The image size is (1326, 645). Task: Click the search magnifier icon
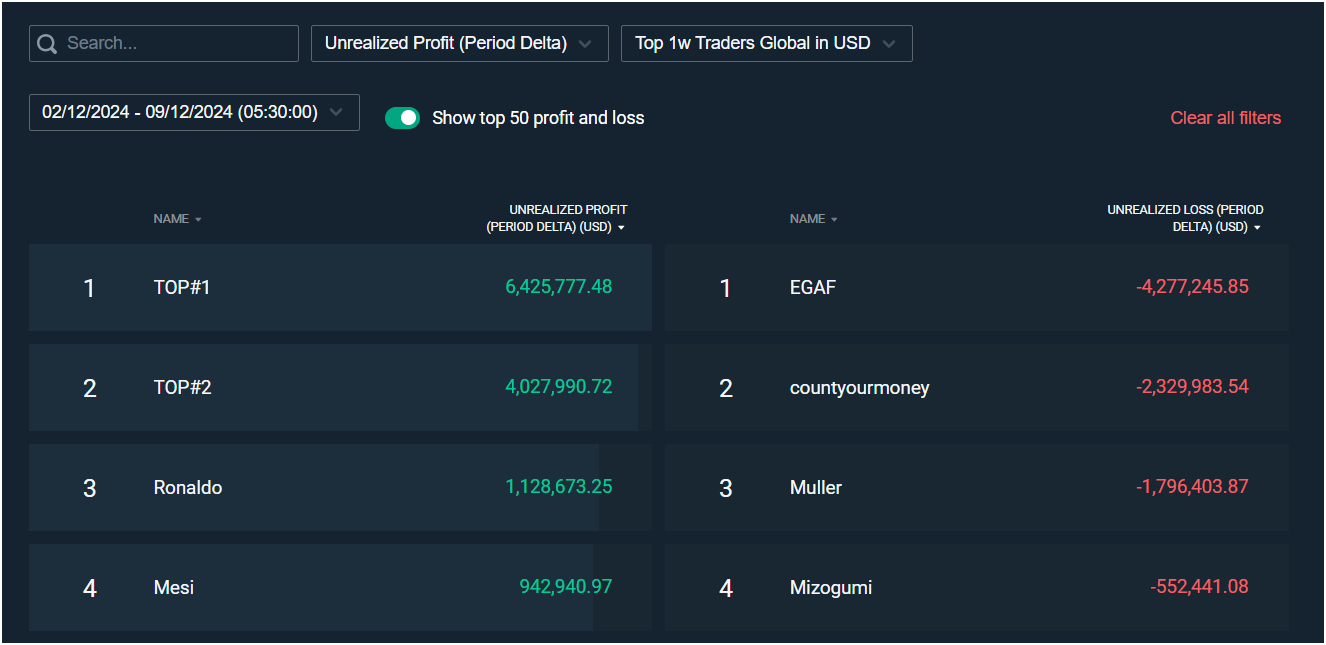(x=46, y=43)
